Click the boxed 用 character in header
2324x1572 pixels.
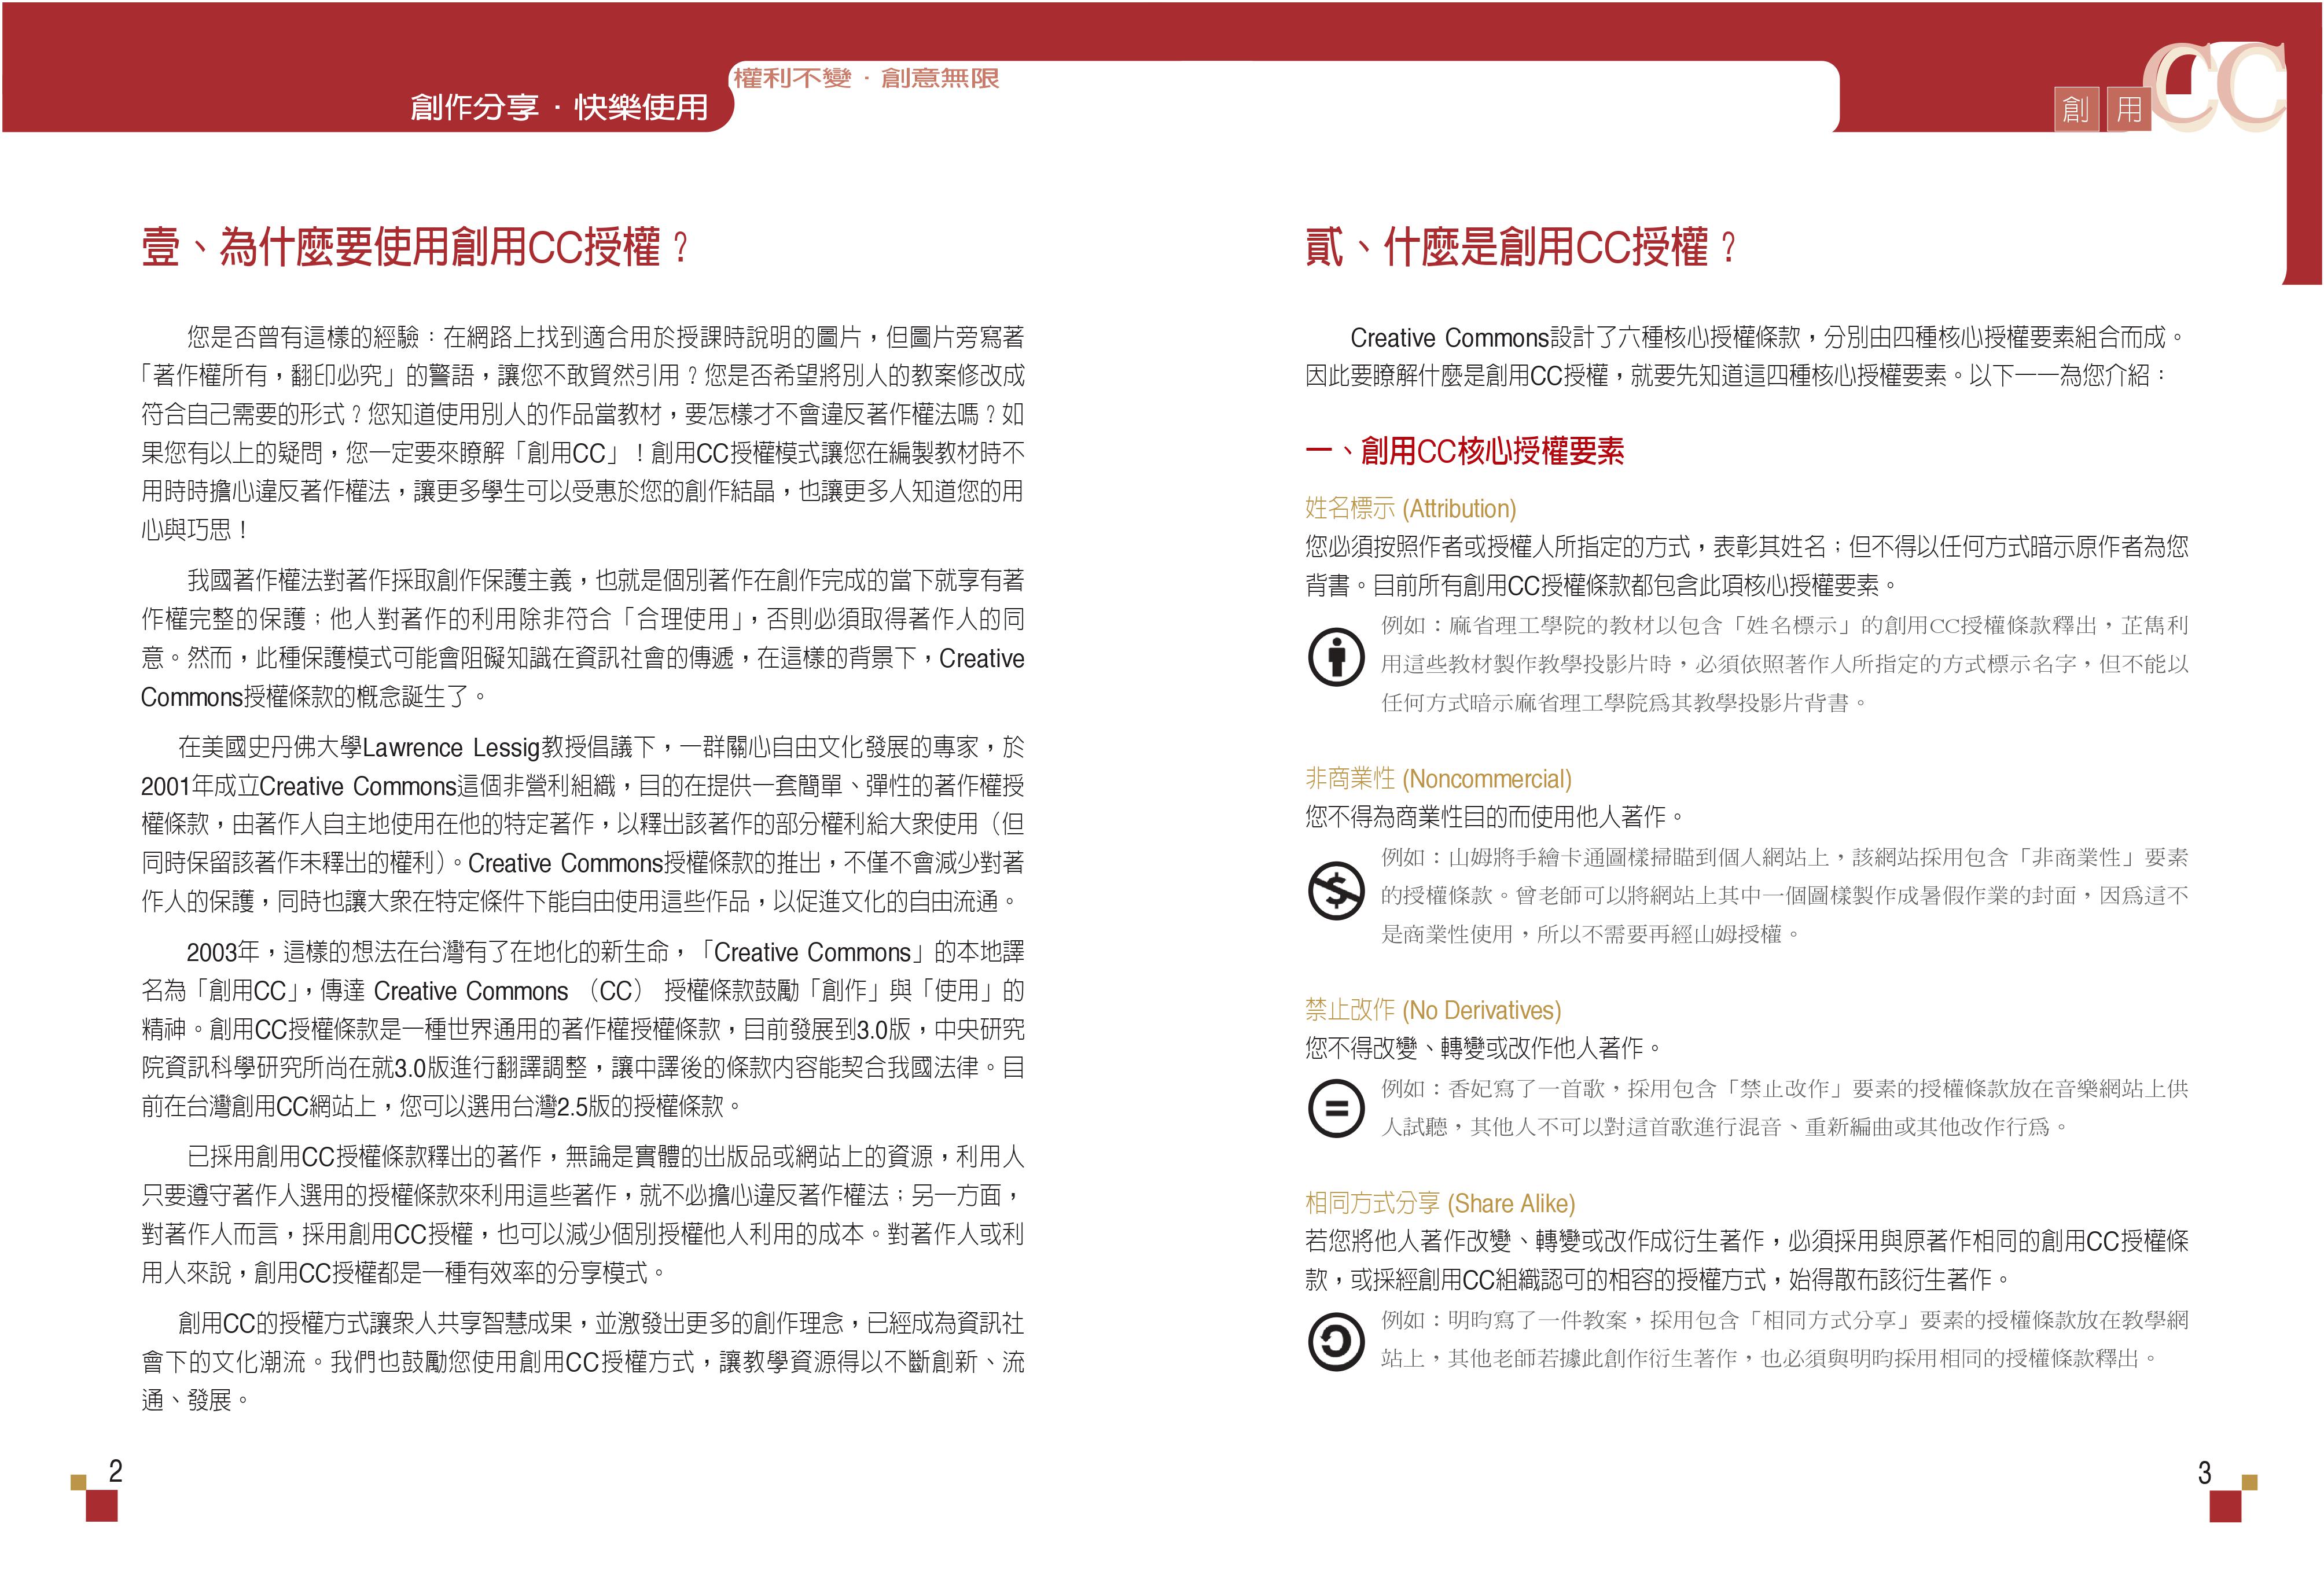[x=2129, y=108]
